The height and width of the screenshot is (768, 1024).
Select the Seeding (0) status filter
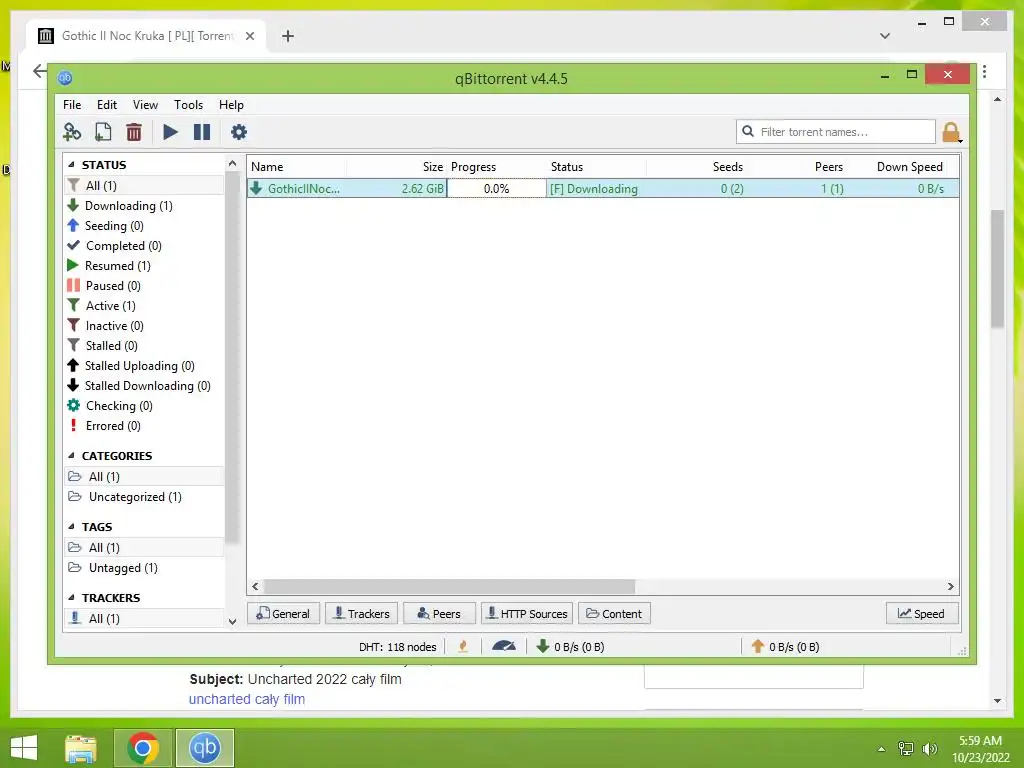pos(144,226)
